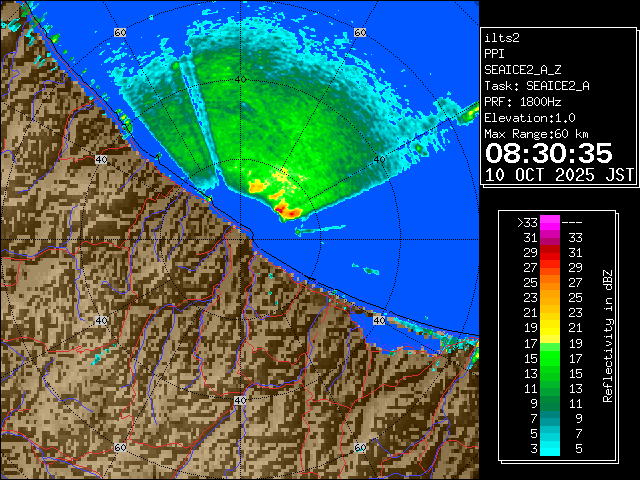Click the red-orange high reflectivity echo core
The image size is (640, 480).
tap(288, 209)
